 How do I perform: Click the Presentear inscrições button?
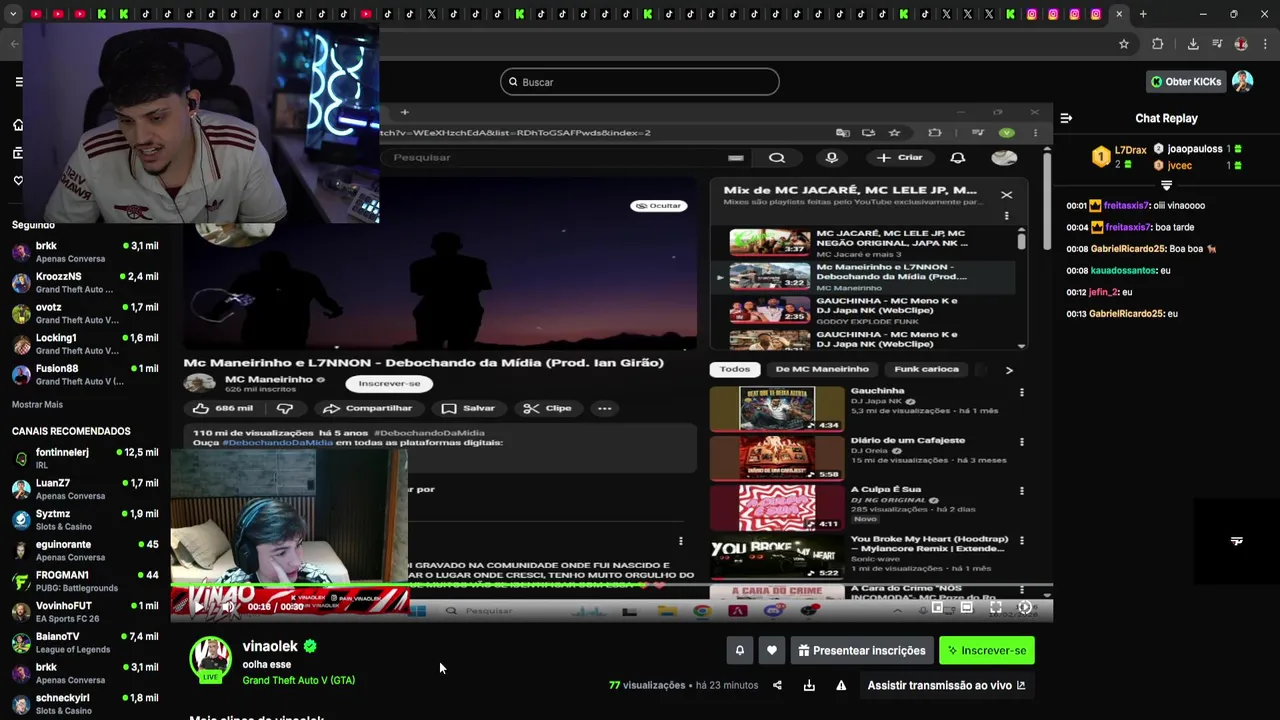(x=862, y=650)
